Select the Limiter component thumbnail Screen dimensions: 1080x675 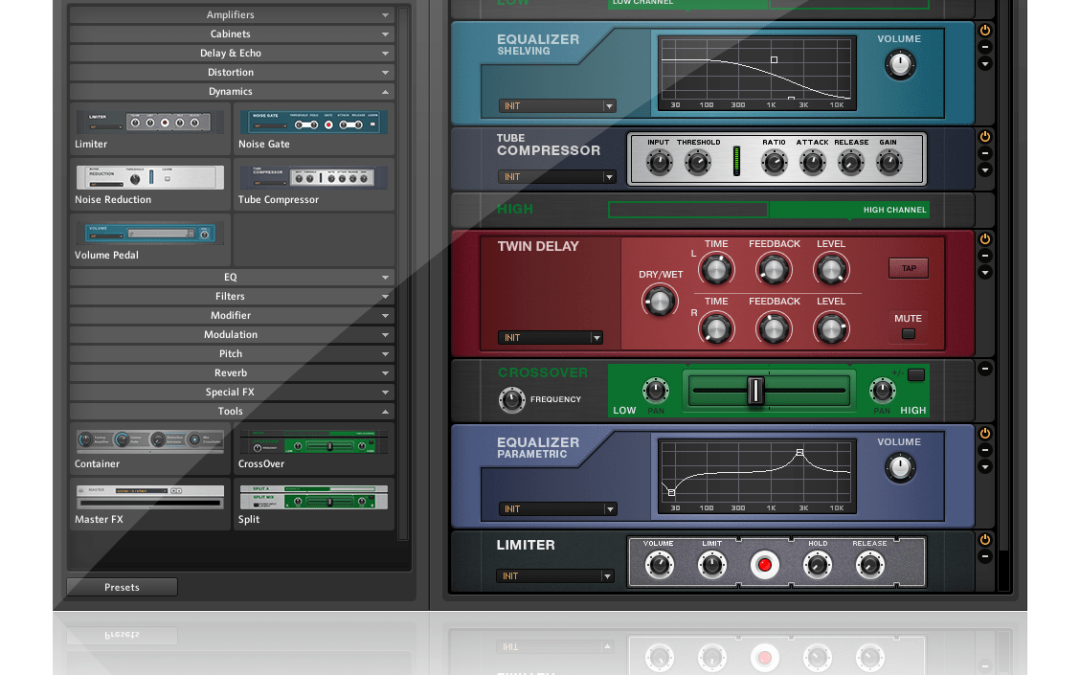click(x=149, y=123)
